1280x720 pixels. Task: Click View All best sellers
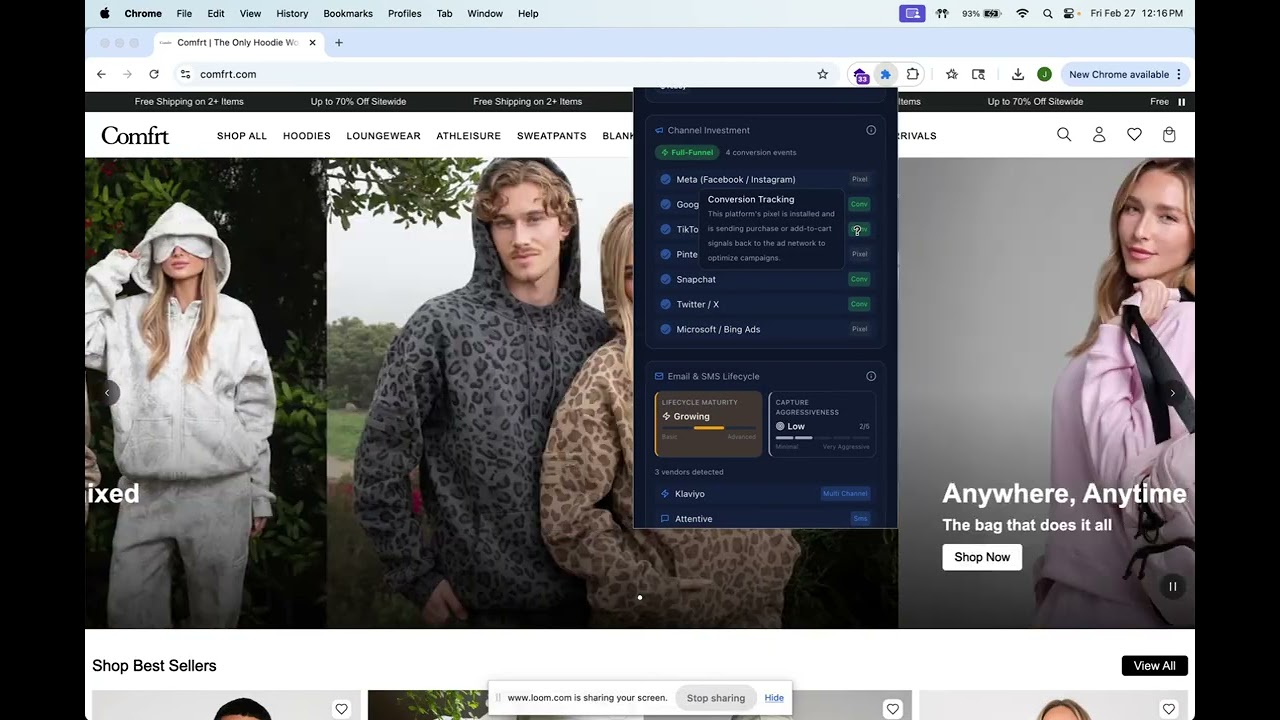[1154, 666]
